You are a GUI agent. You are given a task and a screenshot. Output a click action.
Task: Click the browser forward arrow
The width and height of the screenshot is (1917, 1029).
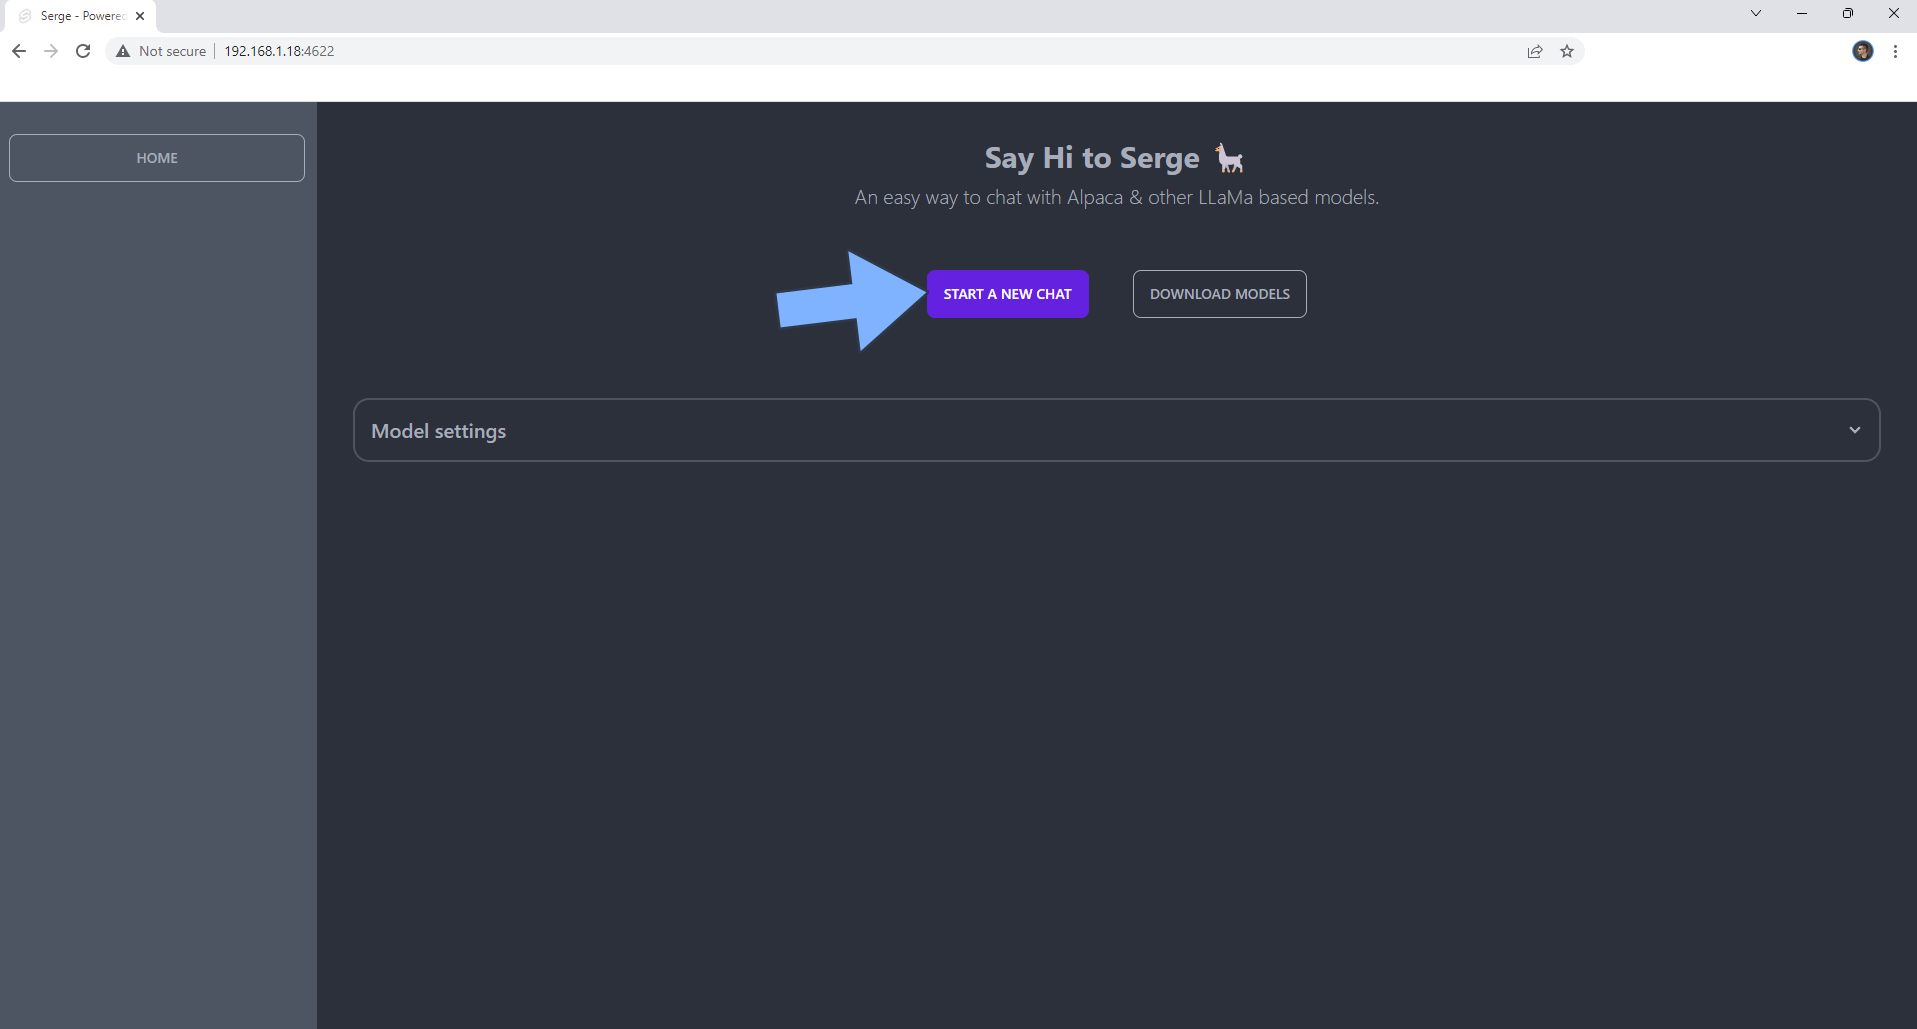(51, 51)
